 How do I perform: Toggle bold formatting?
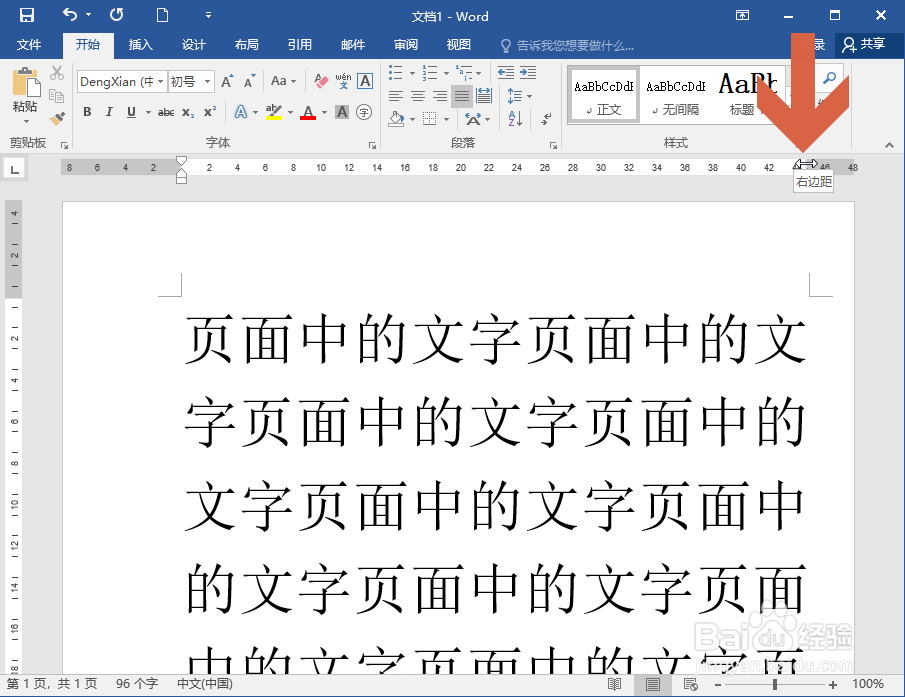(87, 112)
